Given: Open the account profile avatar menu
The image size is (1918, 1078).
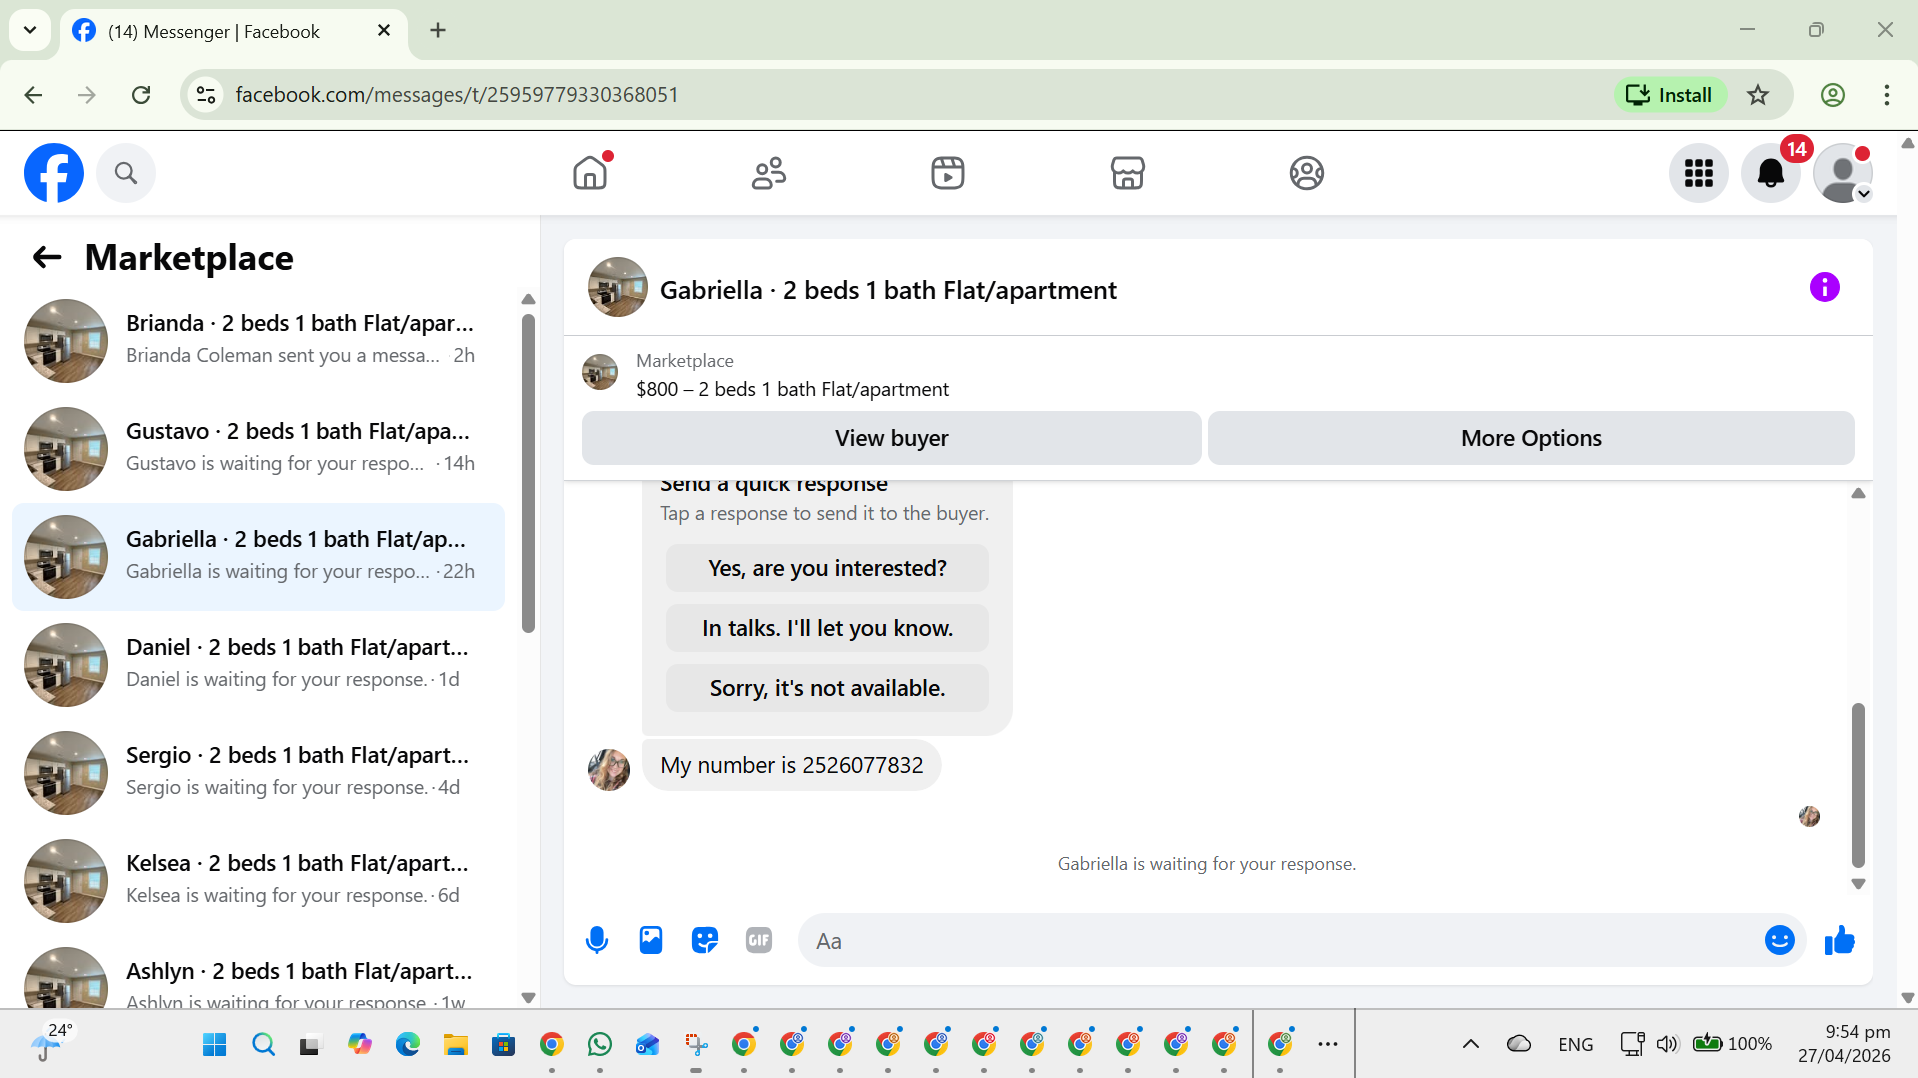Looking at the screenshot, I should [1843, 173].
